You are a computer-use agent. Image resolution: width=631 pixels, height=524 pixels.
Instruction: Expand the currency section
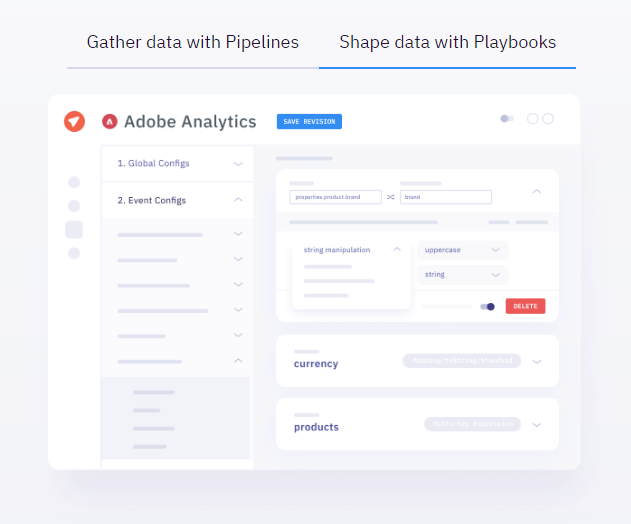537,362
